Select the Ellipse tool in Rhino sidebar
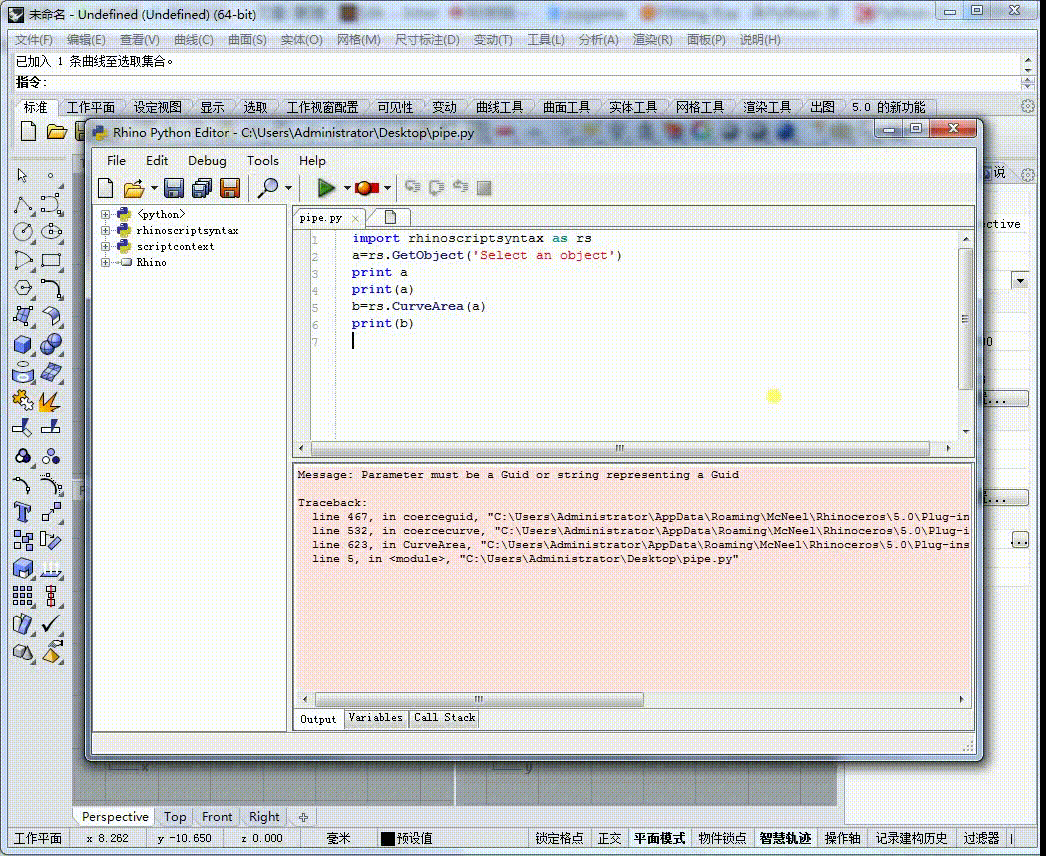1046x856 pixels. point(51,232)
